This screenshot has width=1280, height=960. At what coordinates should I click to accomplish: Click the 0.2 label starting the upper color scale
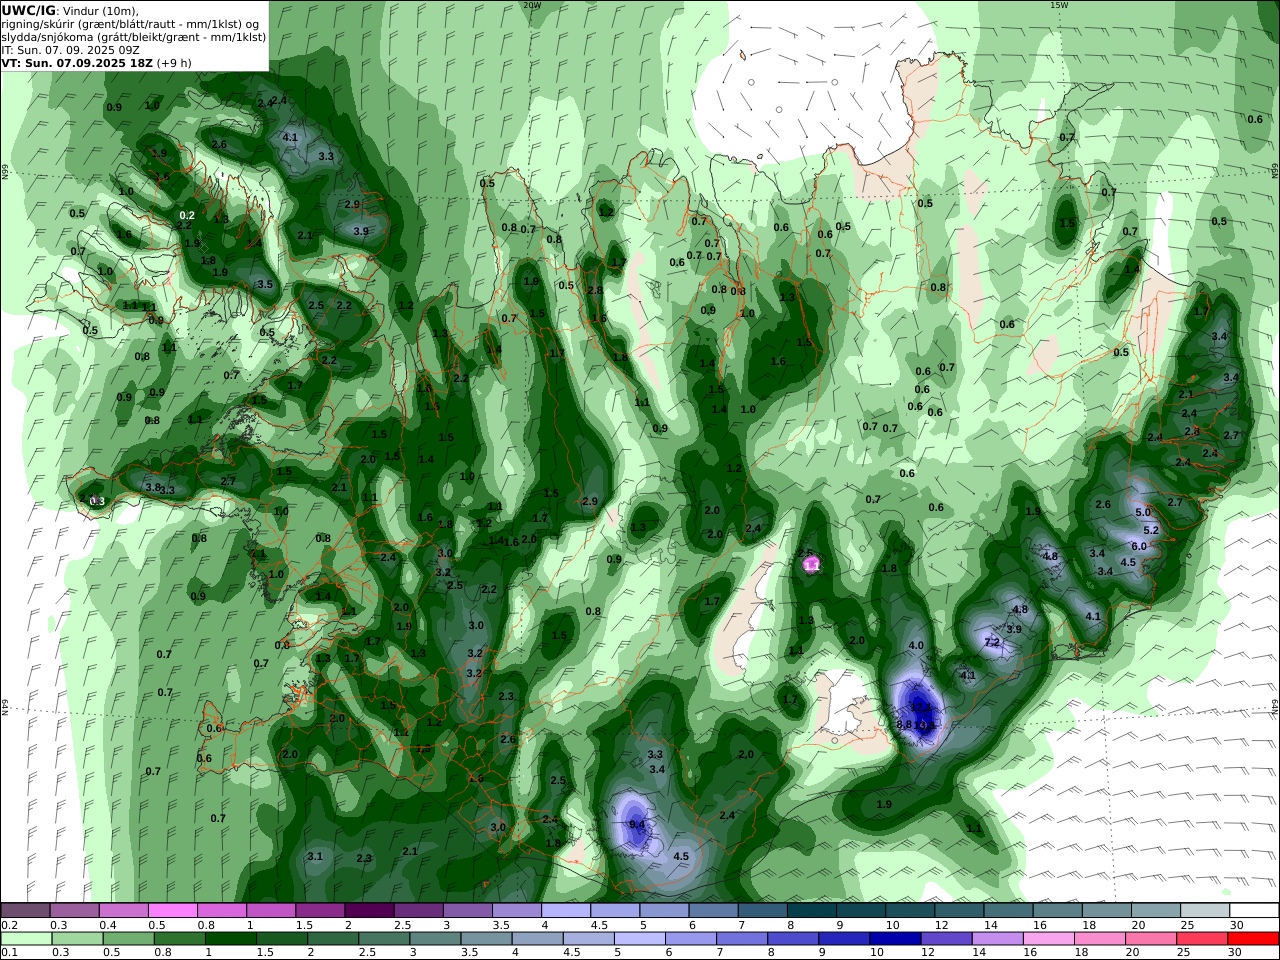[8, 925]
